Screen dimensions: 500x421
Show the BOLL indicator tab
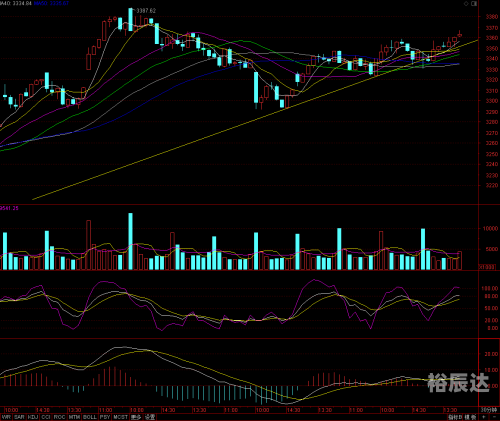point(89,417)
